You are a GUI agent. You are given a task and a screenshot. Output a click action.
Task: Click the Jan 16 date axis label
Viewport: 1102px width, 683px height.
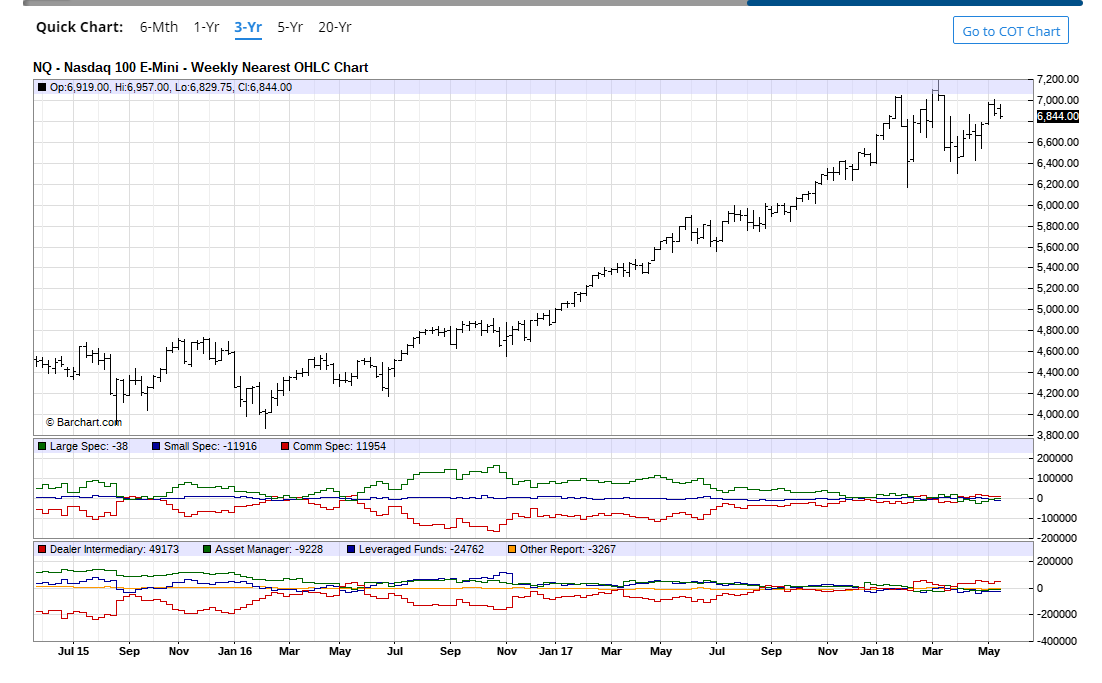(235, 651)
